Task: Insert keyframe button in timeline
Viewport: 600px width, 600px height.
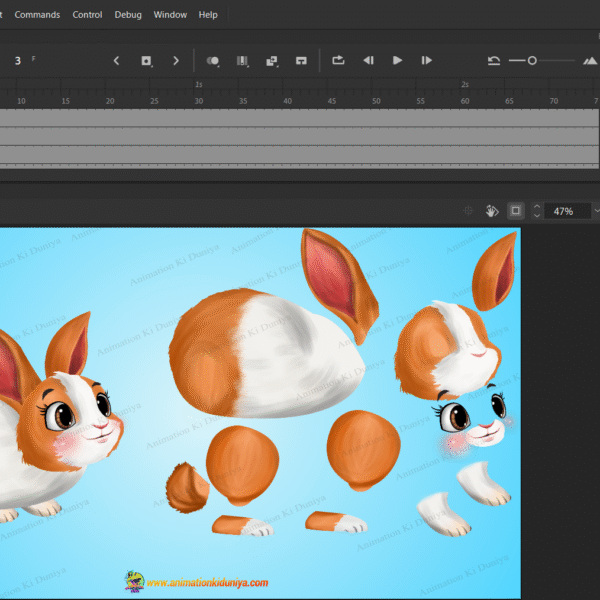Action: 146,60
